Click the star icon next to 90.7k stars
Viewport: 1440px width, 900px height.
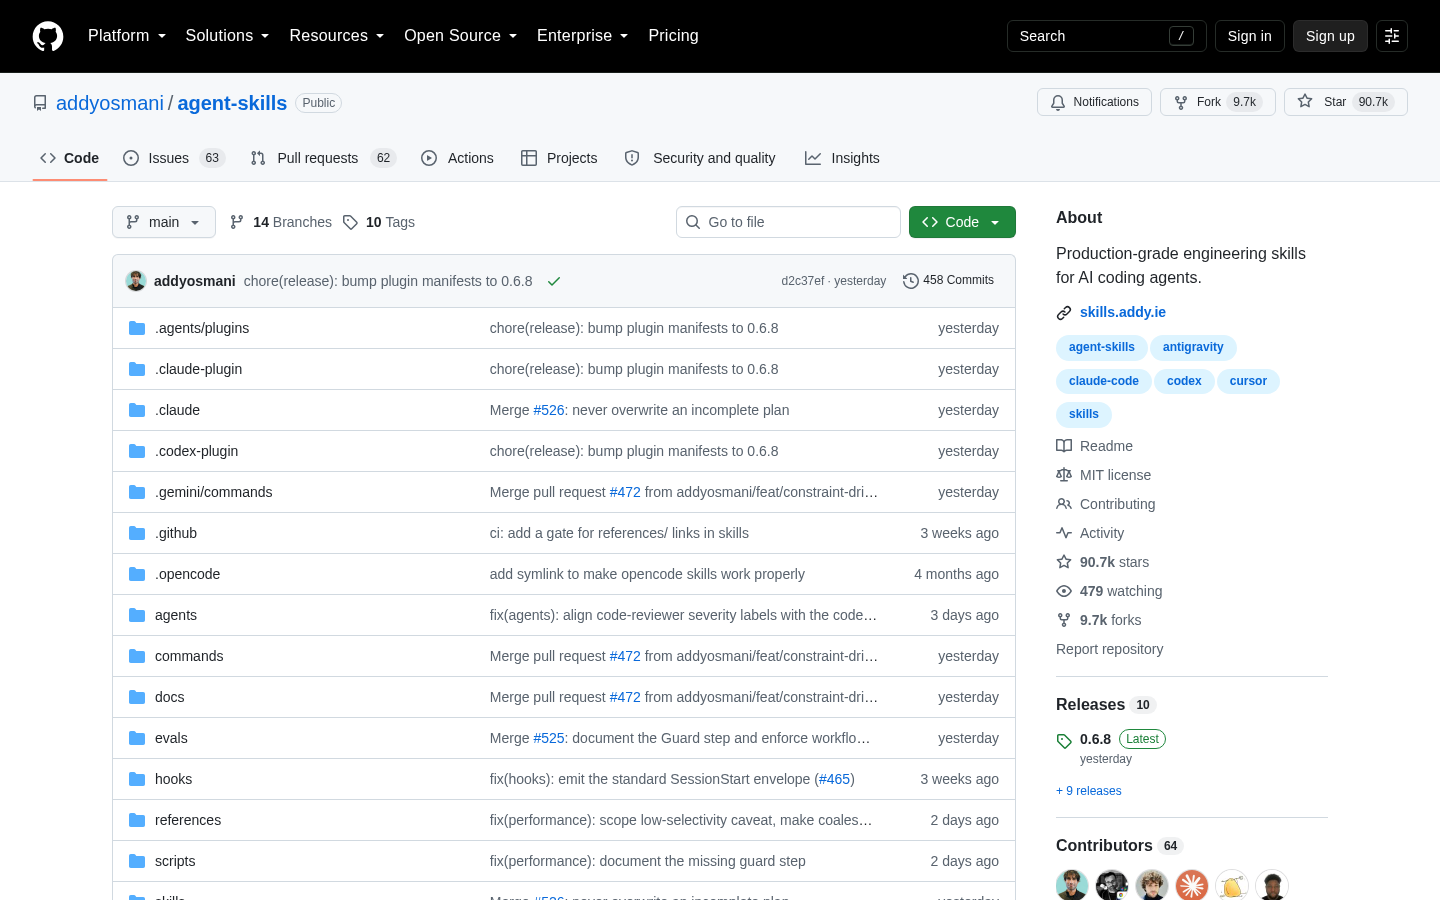(x=1064, y=562)
